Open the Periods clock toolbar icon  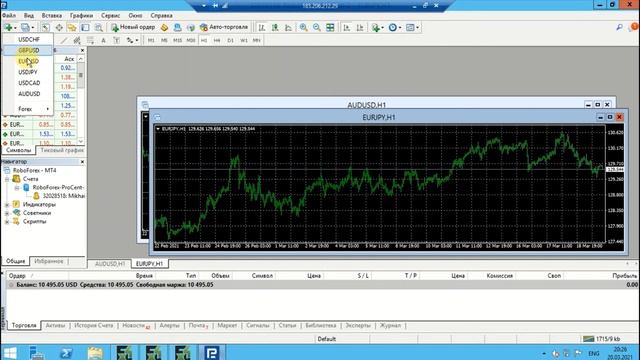pos(392,27)
